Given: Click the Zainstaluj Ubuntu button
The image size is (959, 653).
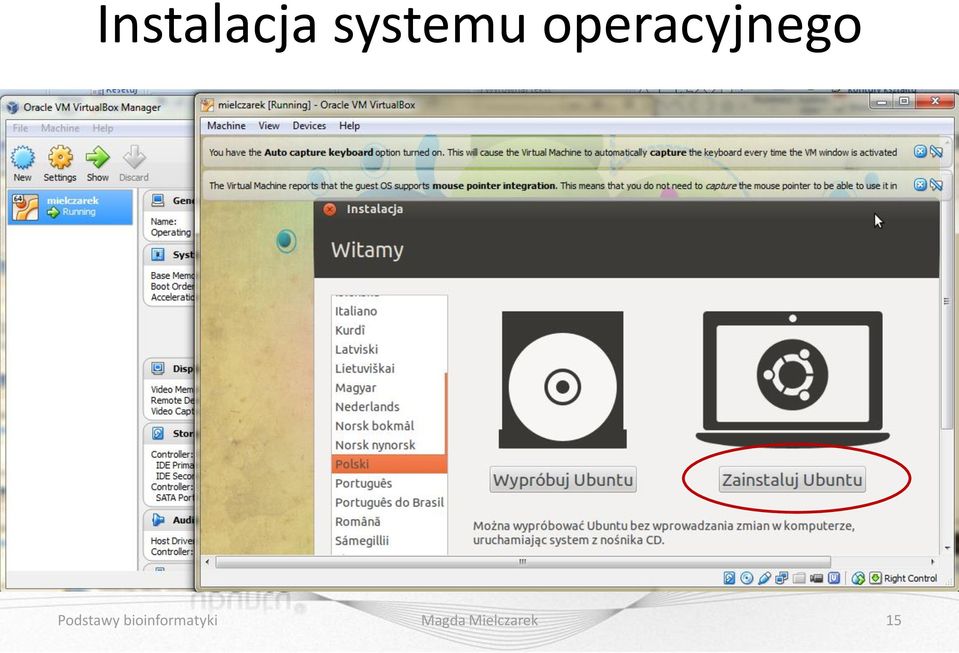Looking at the screenshot, I should coord(792,479).
